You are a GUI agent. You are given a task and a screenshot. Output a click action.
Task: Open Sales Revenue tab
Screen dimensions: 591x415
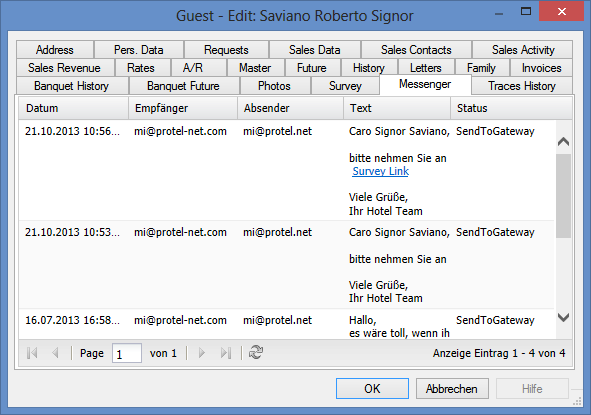point(64,68)
